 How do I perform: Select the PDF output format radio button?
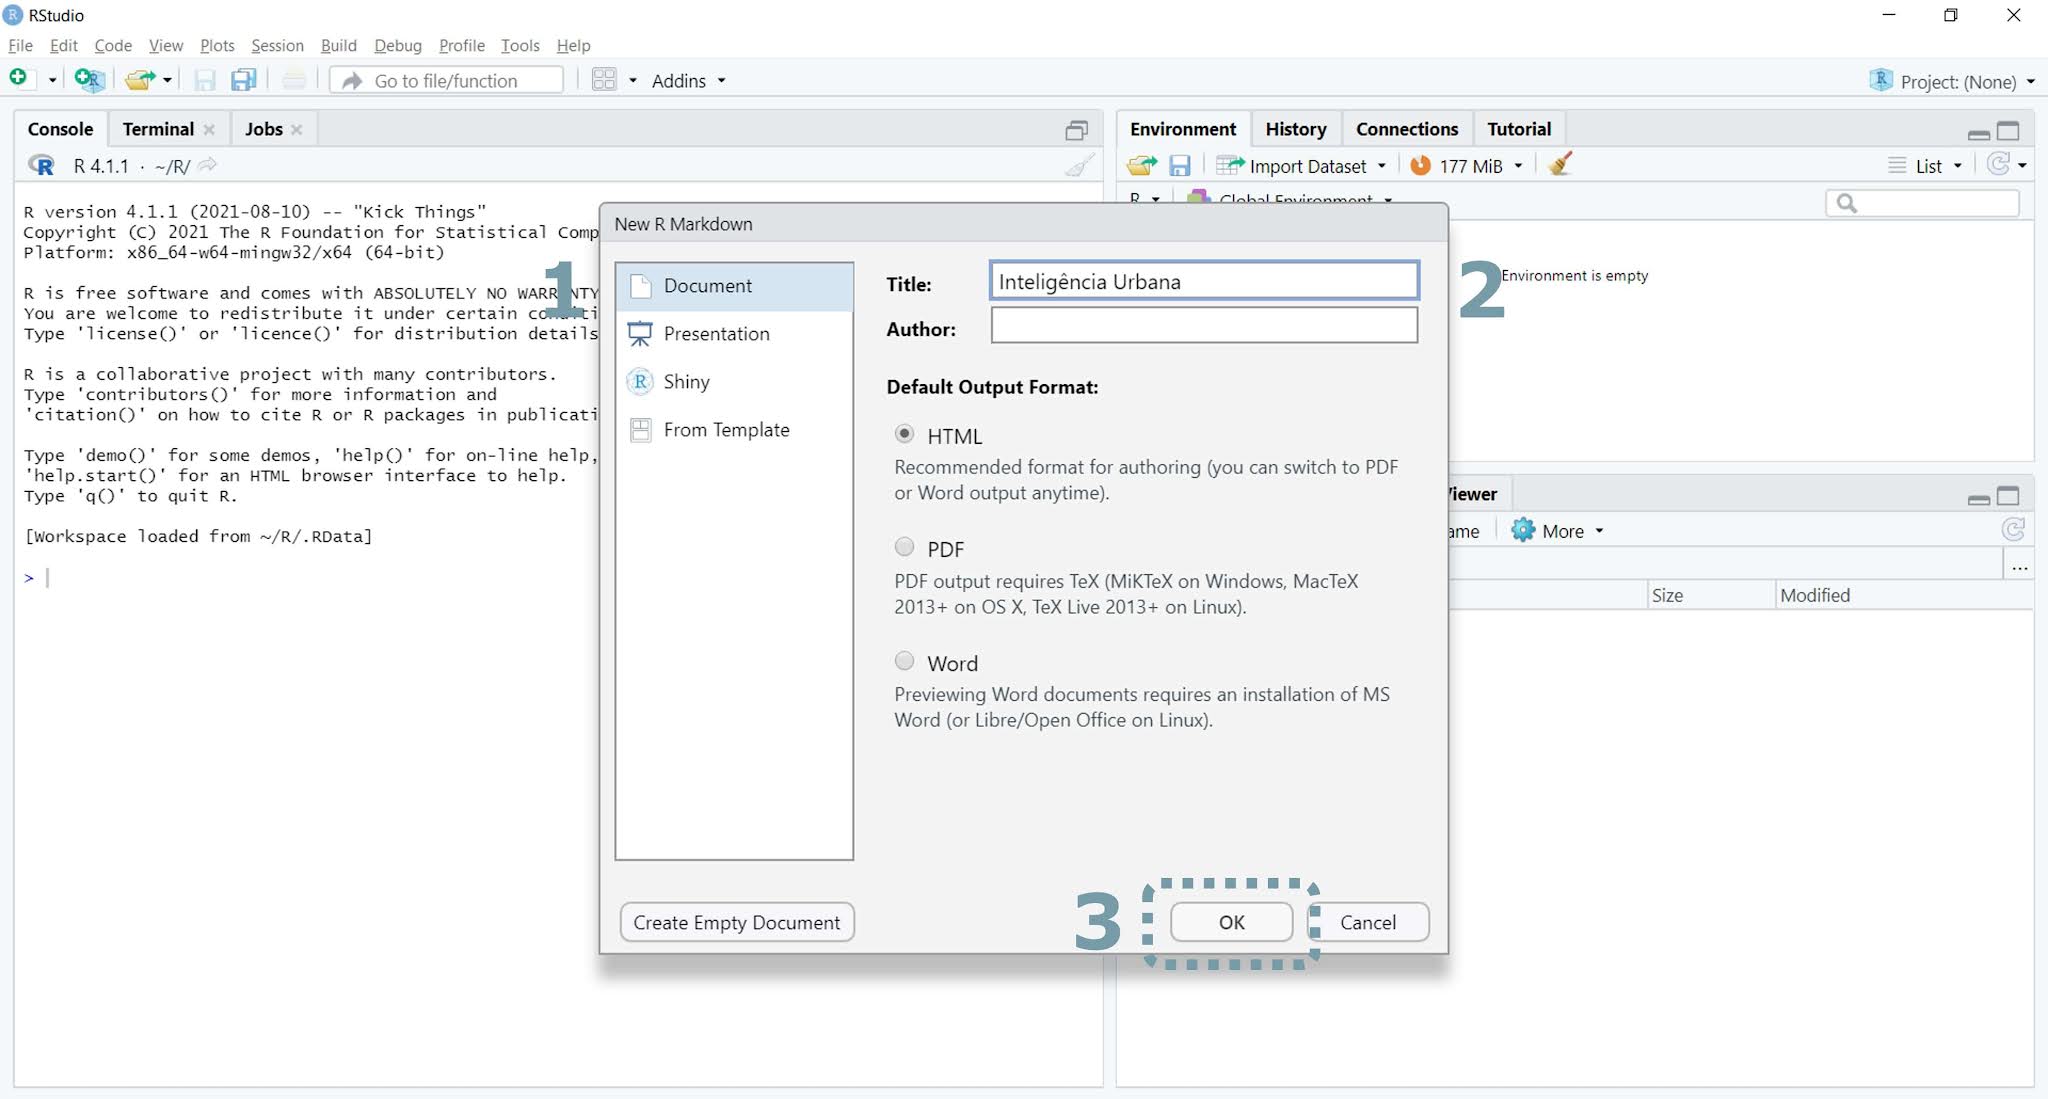(x=904, y=547)
